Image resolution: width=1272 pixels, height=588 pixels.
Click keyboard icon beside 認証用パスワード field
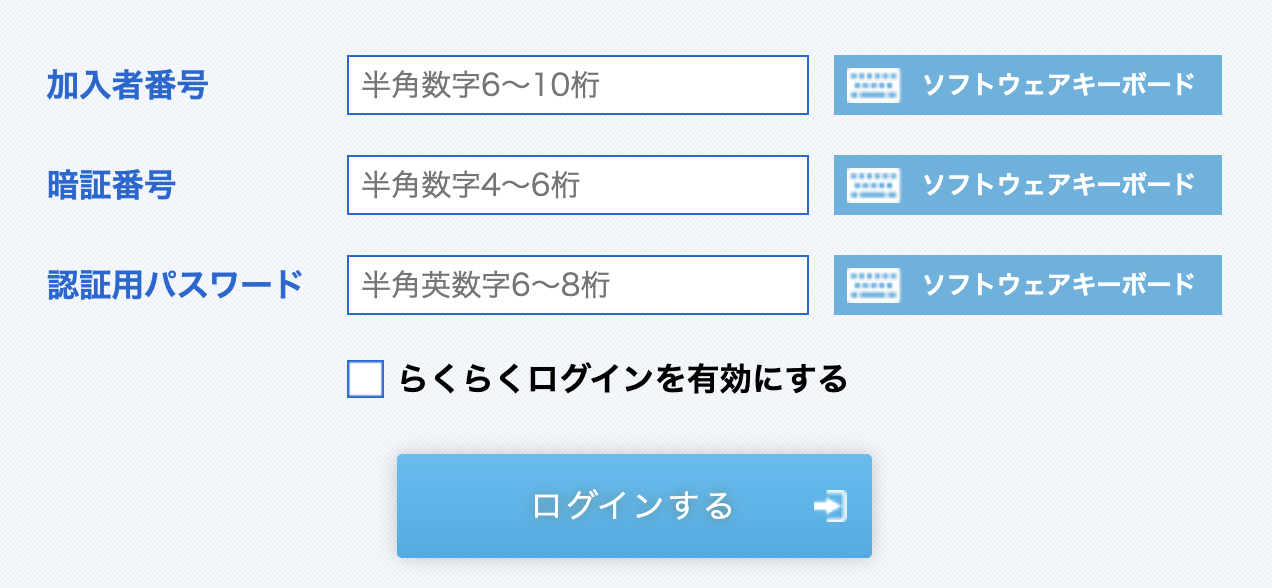pyautogui.click(x=873, y=285)
